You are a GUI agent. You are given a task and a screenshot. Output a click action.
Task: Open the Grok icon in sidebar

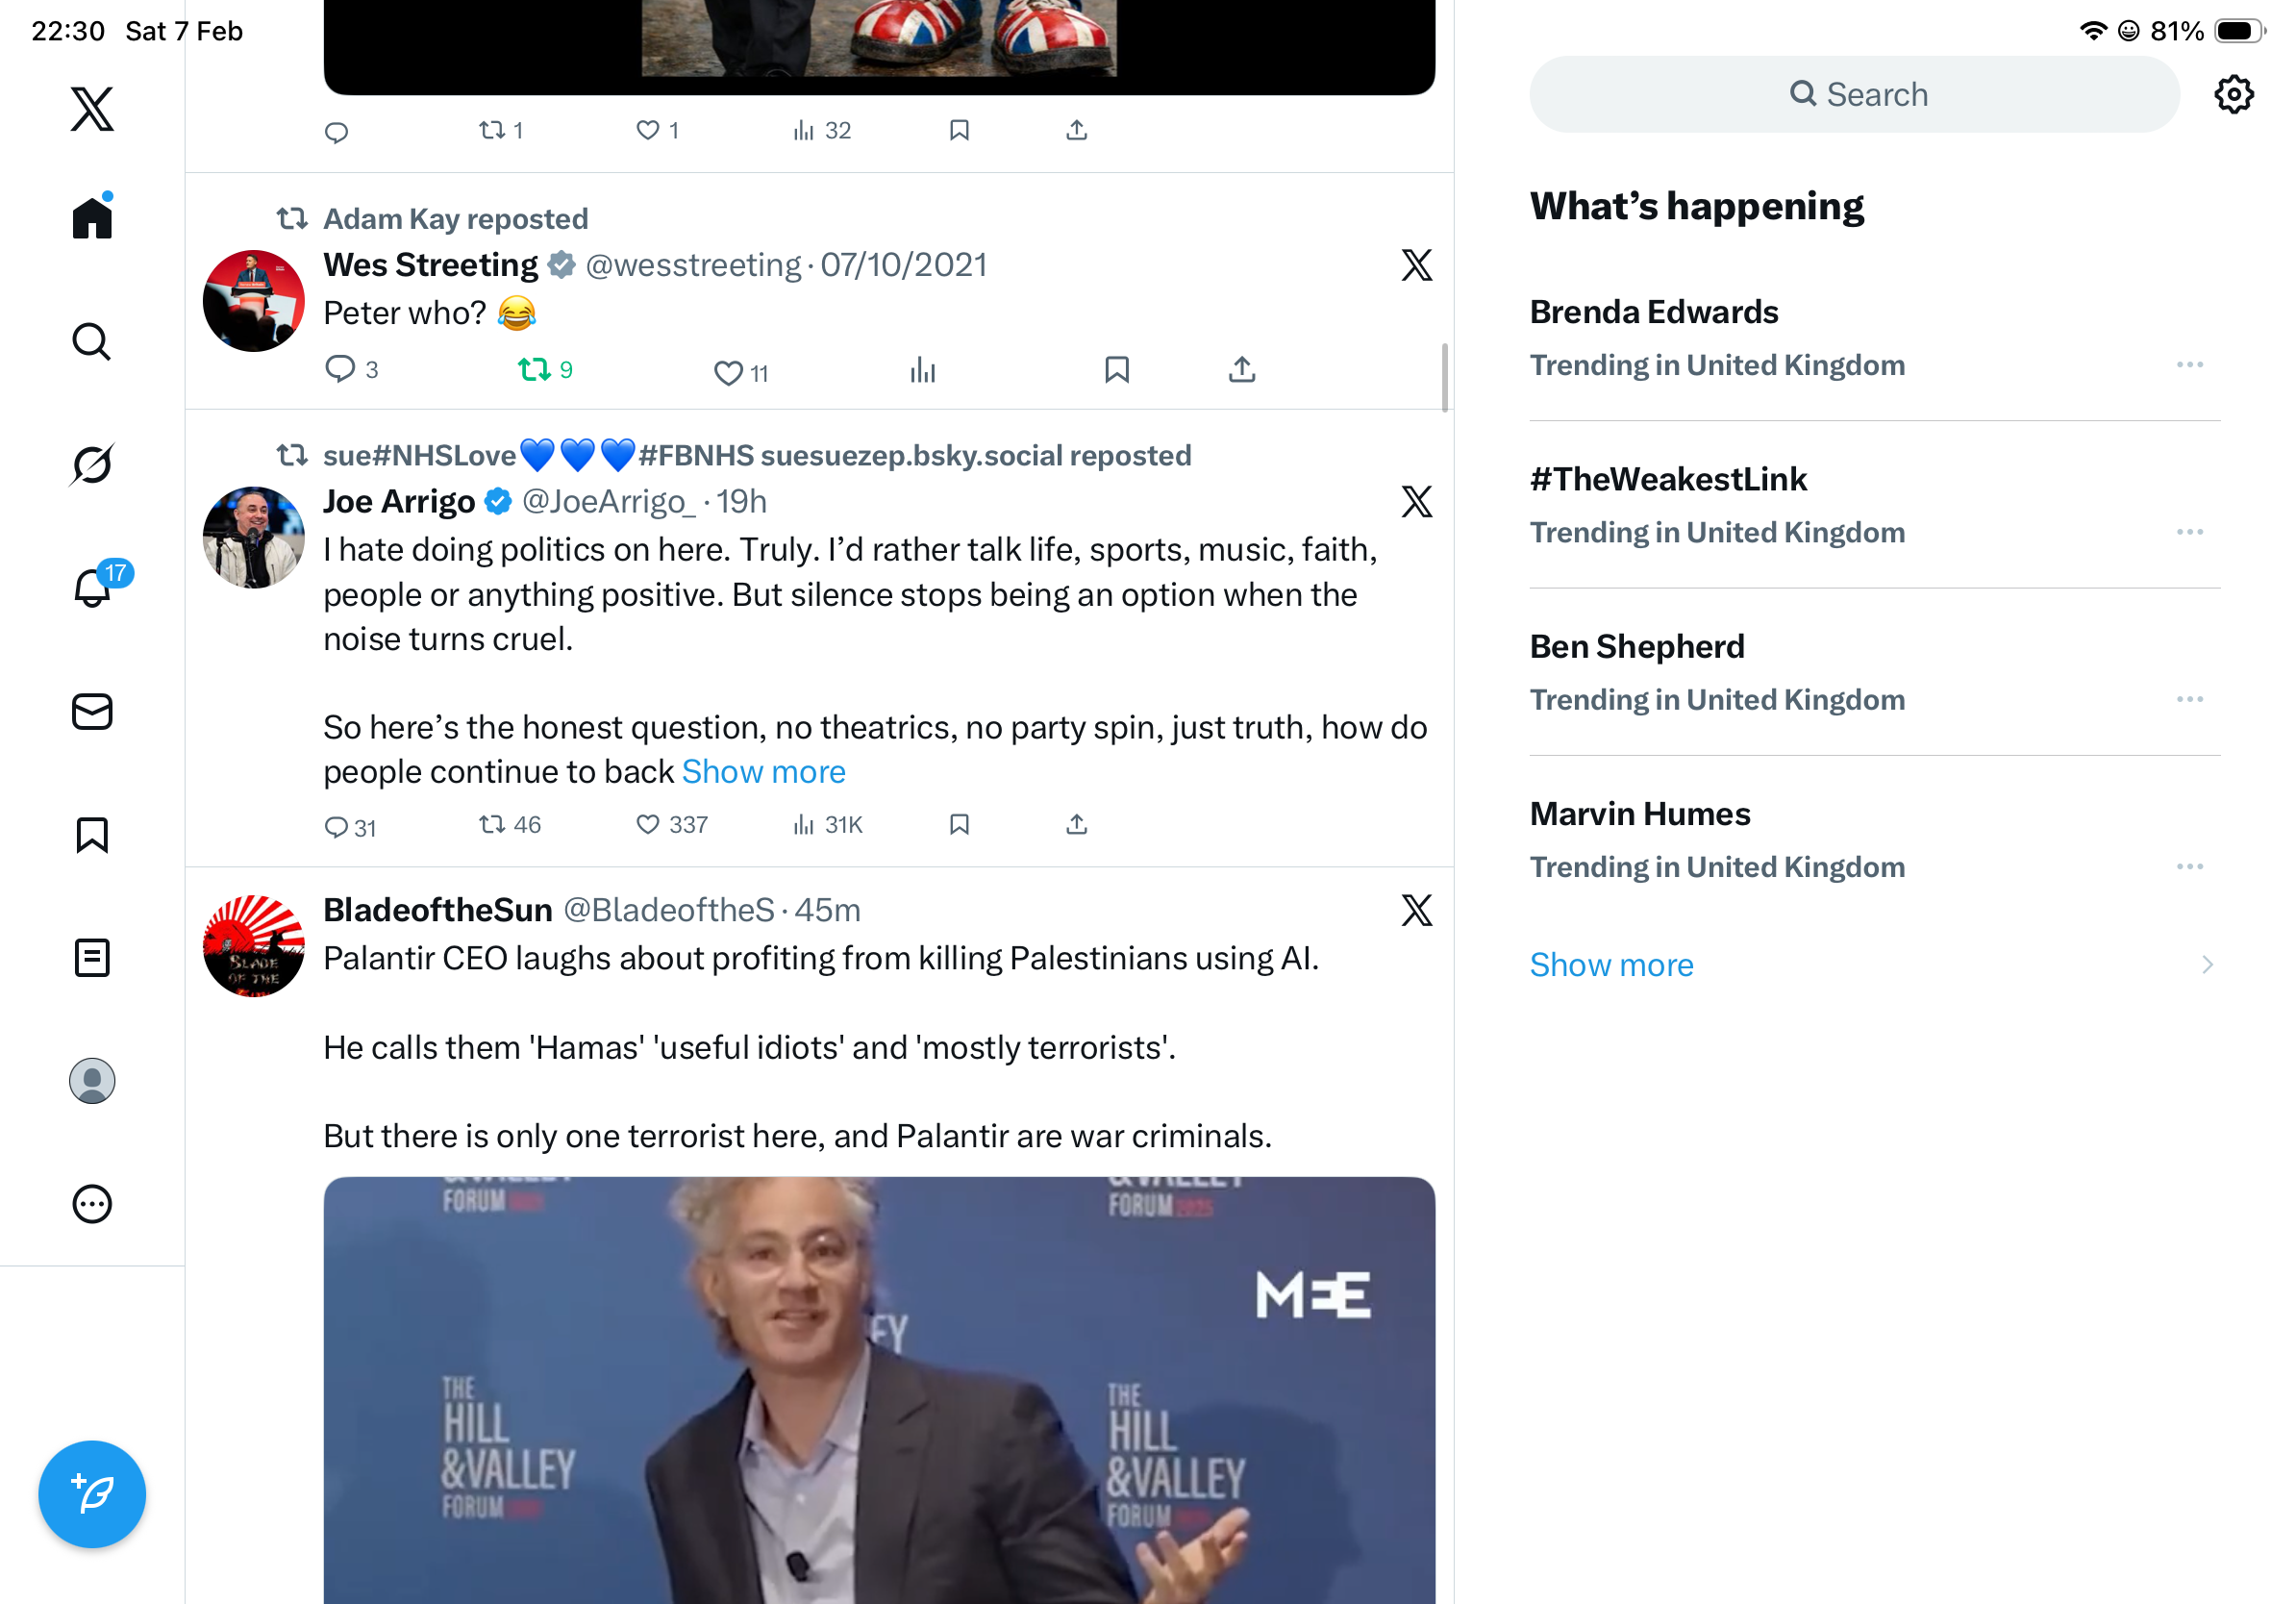coord(92,464)
